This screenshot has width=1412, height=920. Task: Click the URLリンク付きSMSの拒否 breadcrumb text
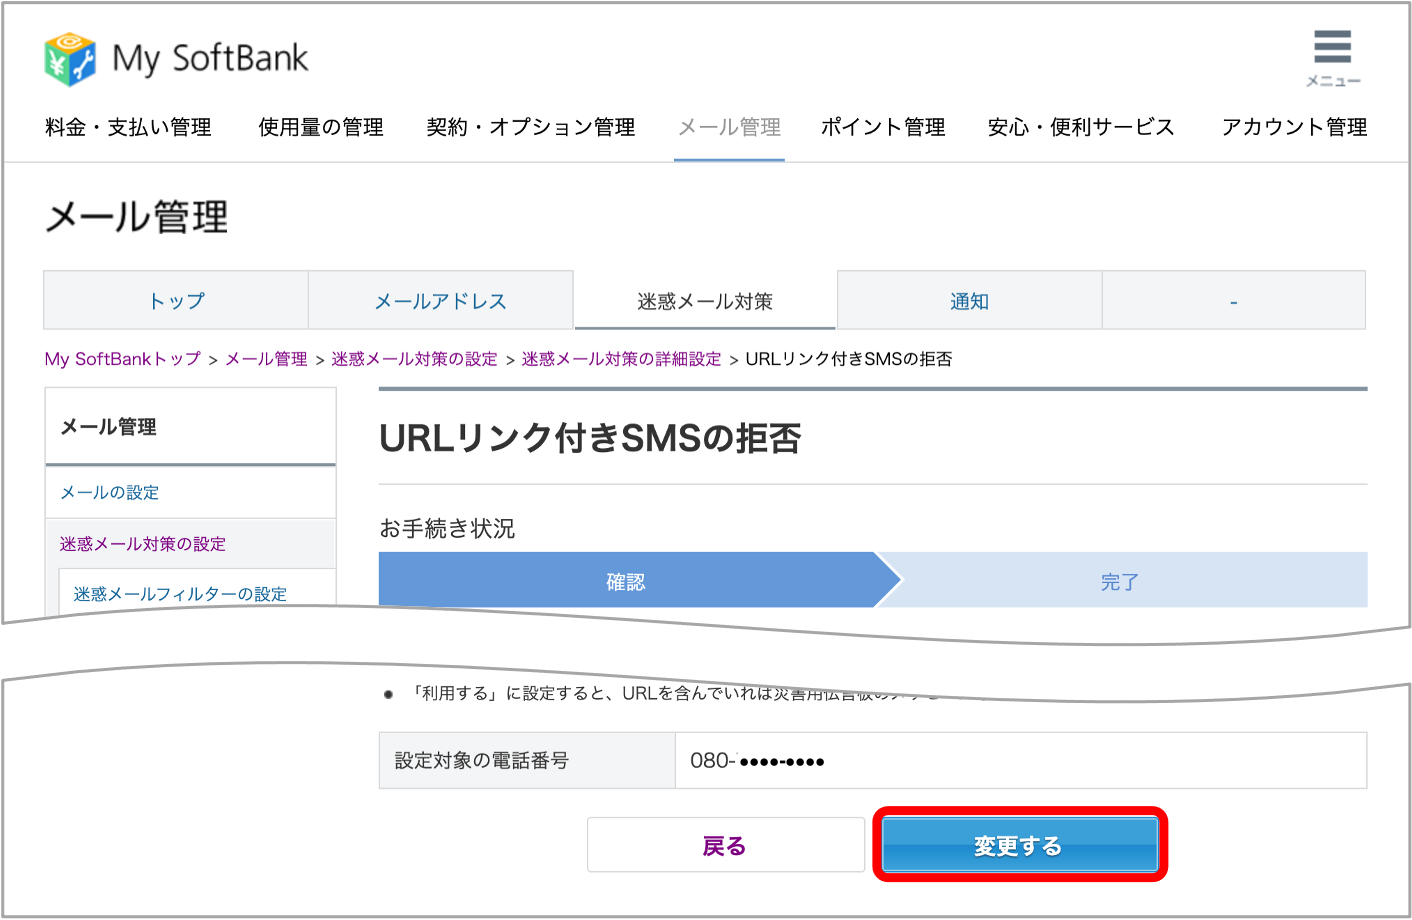point(849,359)
